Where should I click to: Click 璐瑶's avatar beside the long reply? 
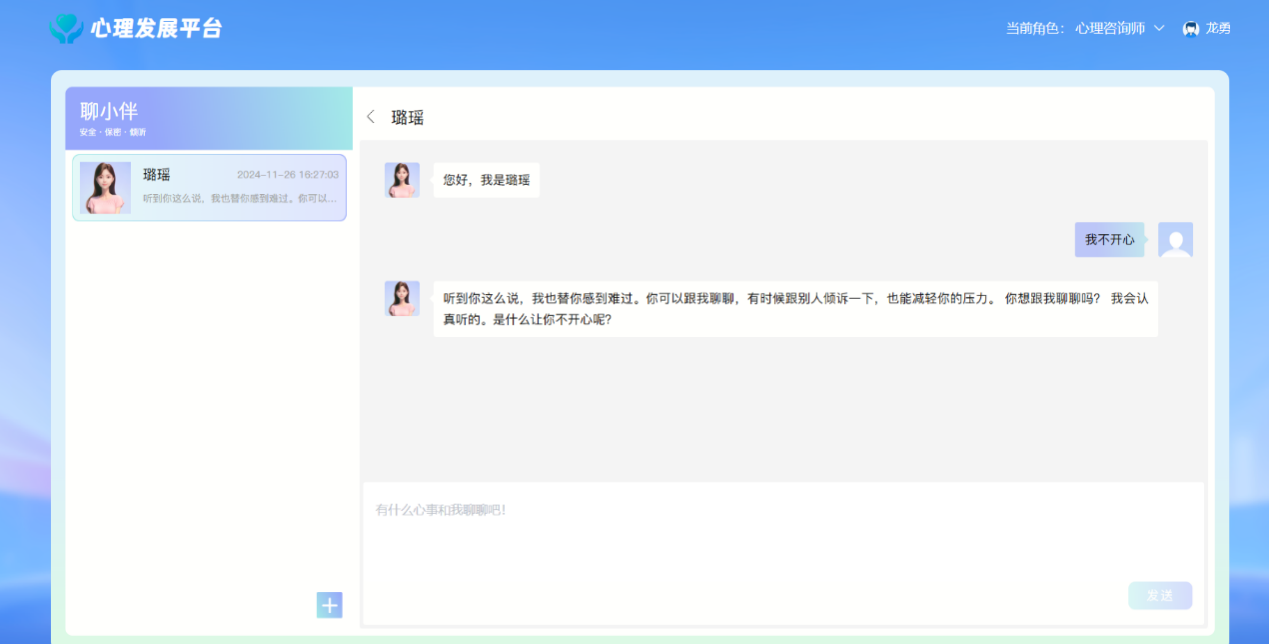pyautogui.click(x=402, y=298)
